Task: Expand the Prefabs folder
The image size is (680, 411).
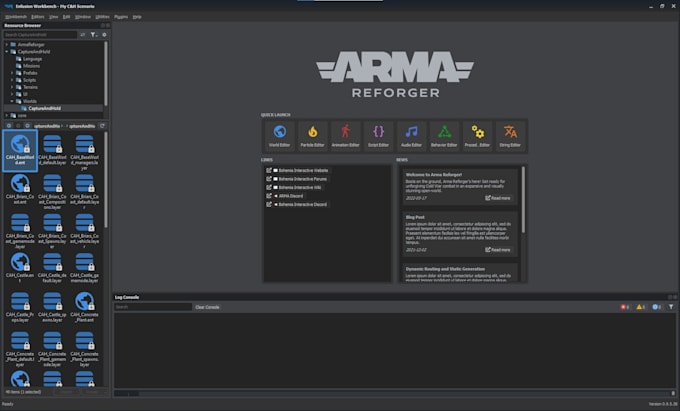Action: pos(12,73)
